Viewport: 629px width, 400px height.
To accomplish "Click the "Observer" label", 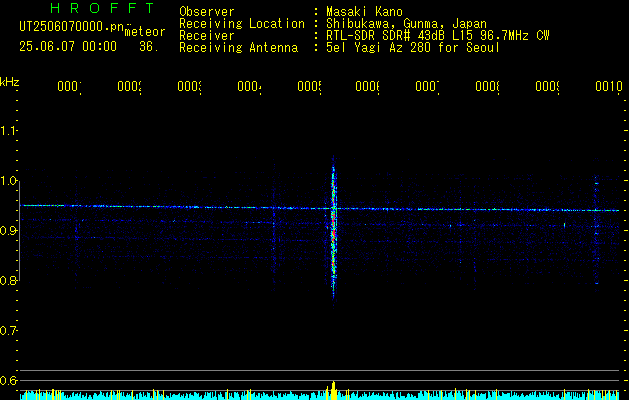I will point(207,12).
